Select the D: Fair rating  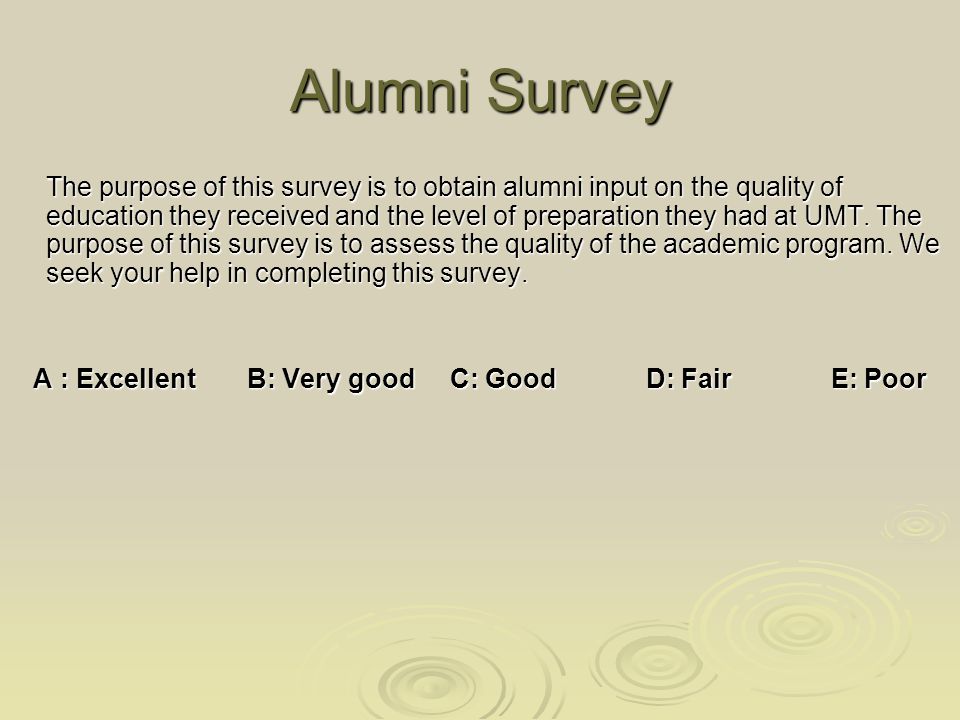click(689, 378)
